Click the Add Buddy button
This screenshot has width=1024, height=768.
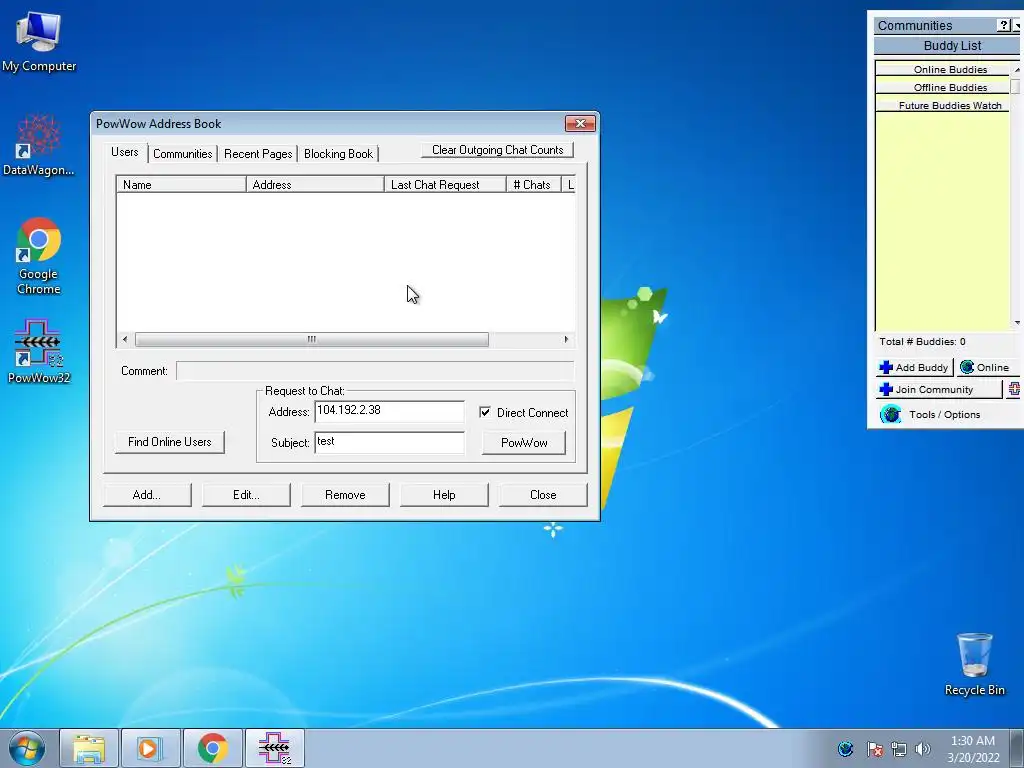click(914, 368)
